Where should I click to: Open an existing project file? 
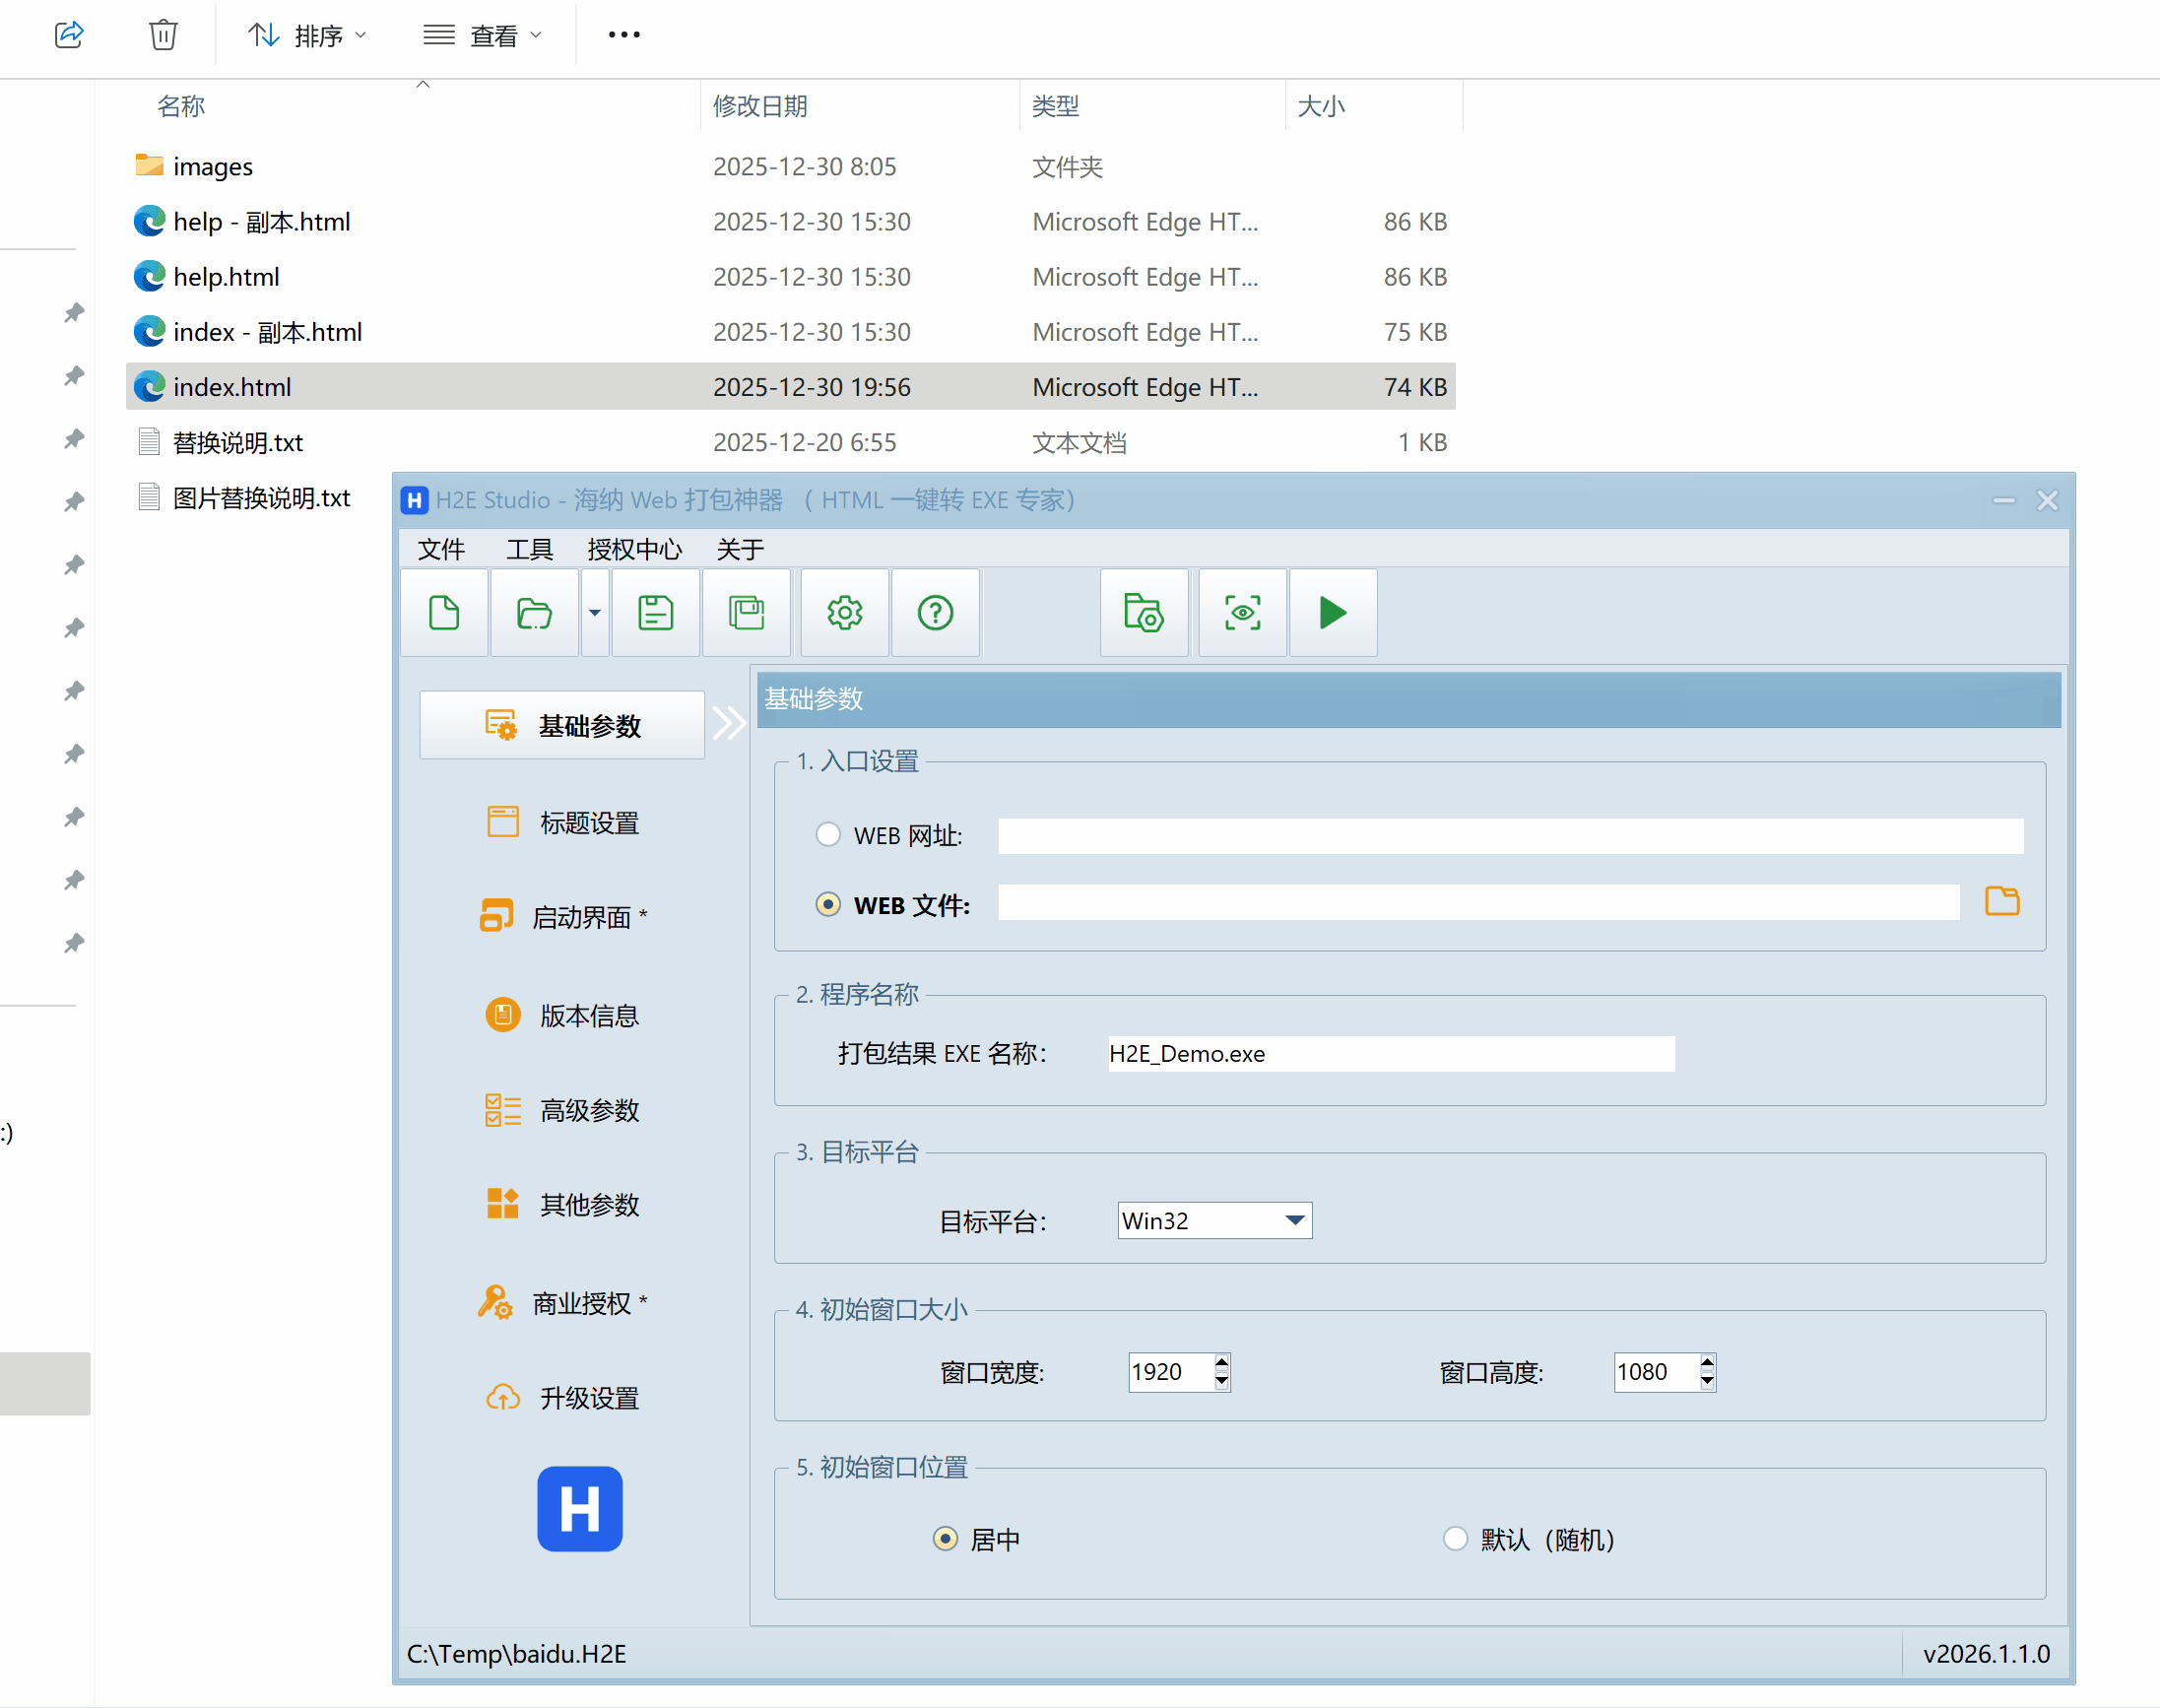pos(533,612)
